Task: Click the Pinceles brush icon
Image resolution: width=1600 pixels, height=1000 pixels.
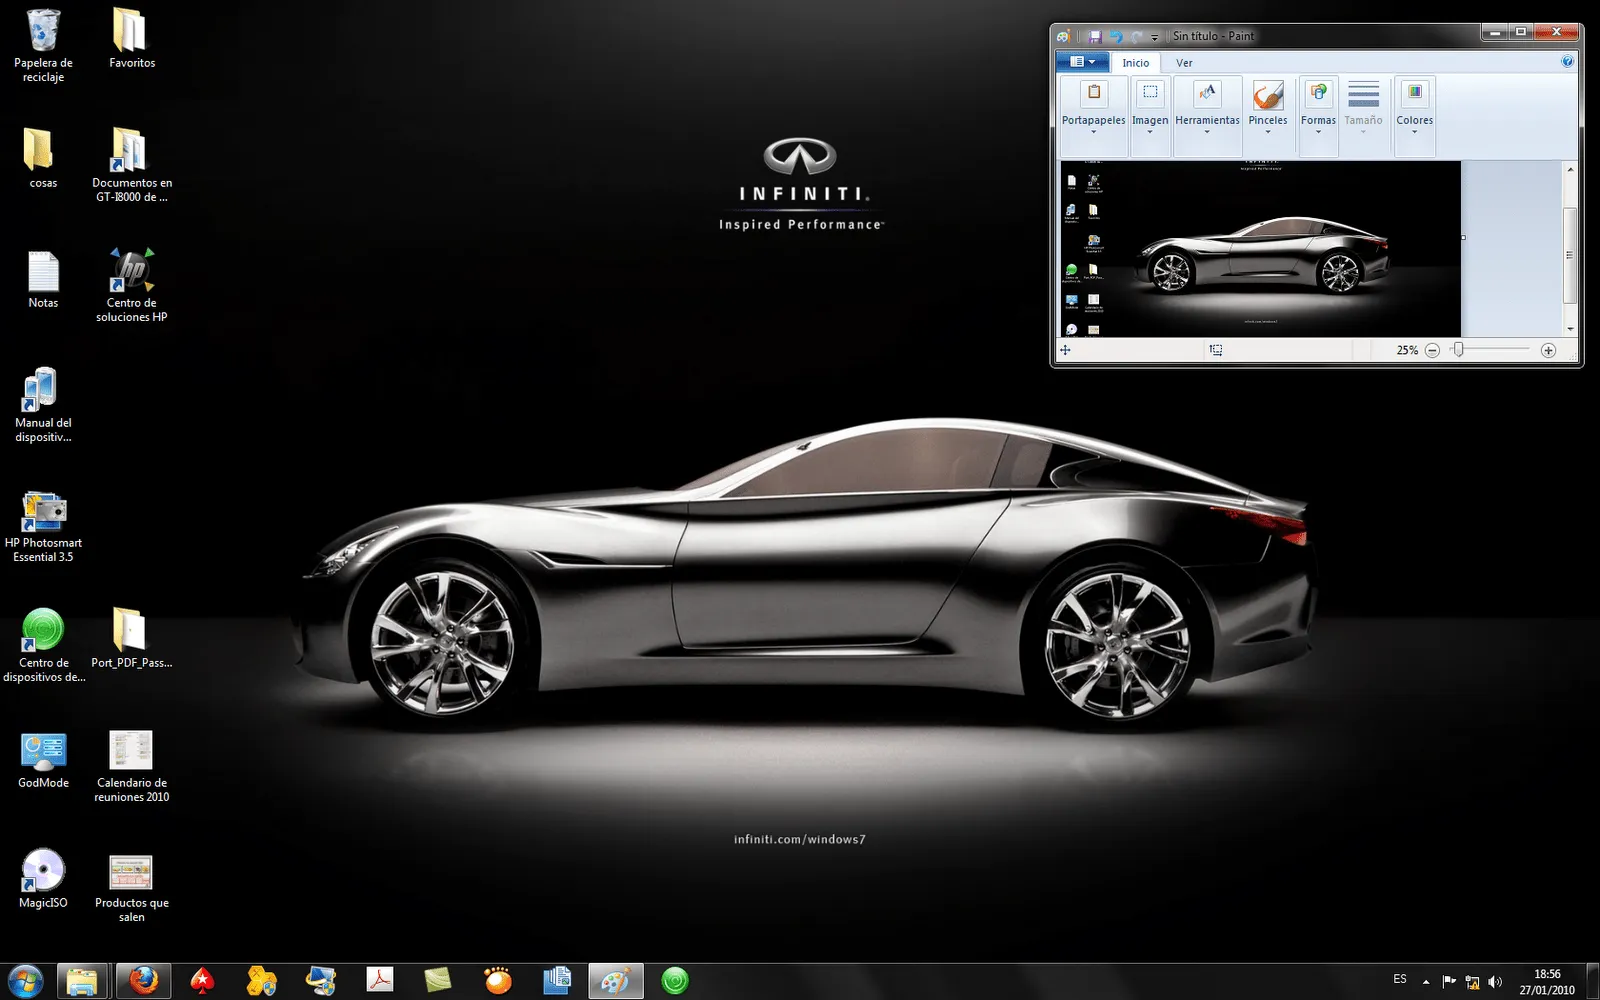Action: click(1268, 95)
